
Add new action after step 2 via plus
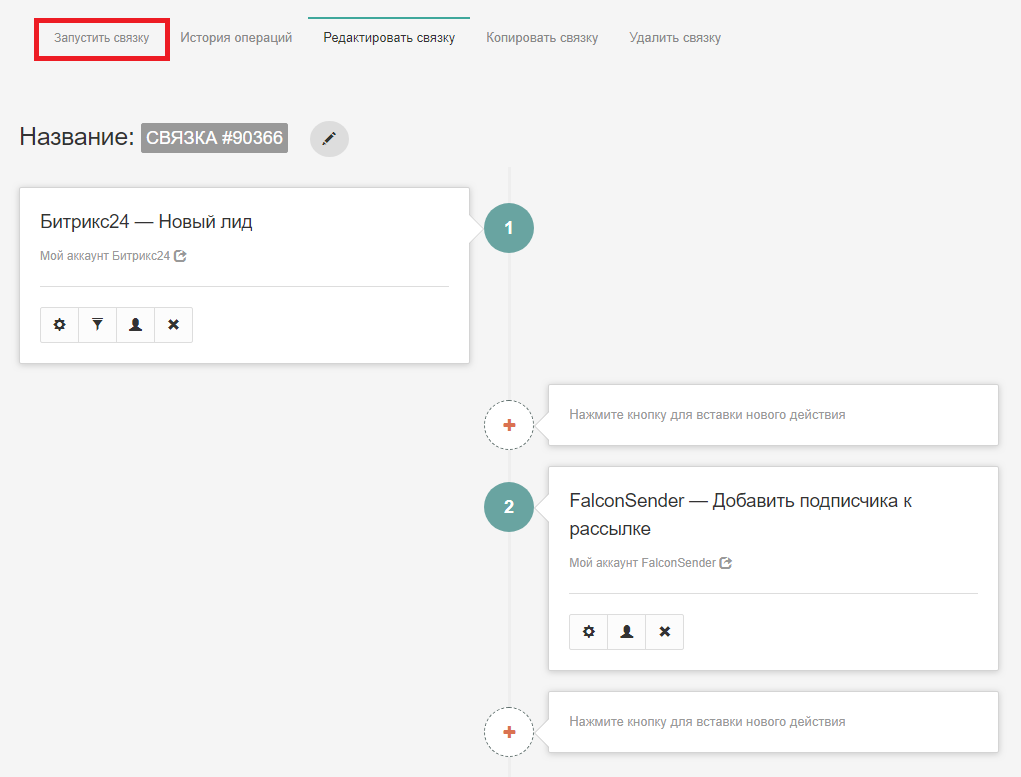[509, 732]
